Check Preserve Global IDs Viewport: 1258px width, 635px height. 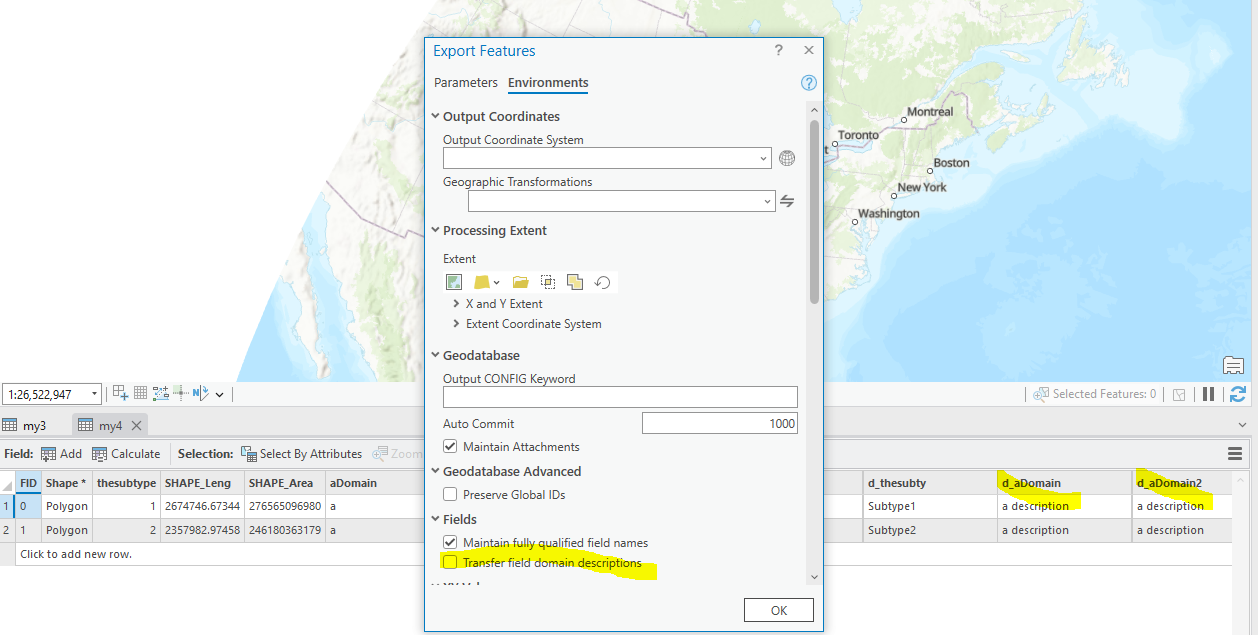coord(451,495)
